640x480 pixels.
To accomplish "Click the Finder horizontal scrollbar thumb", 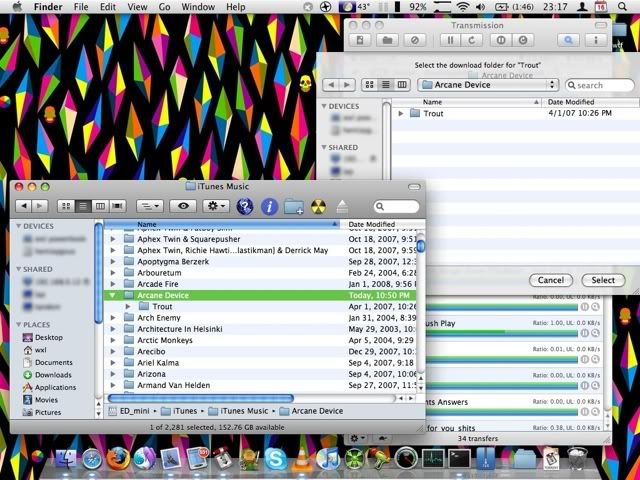I will point(200,398).
